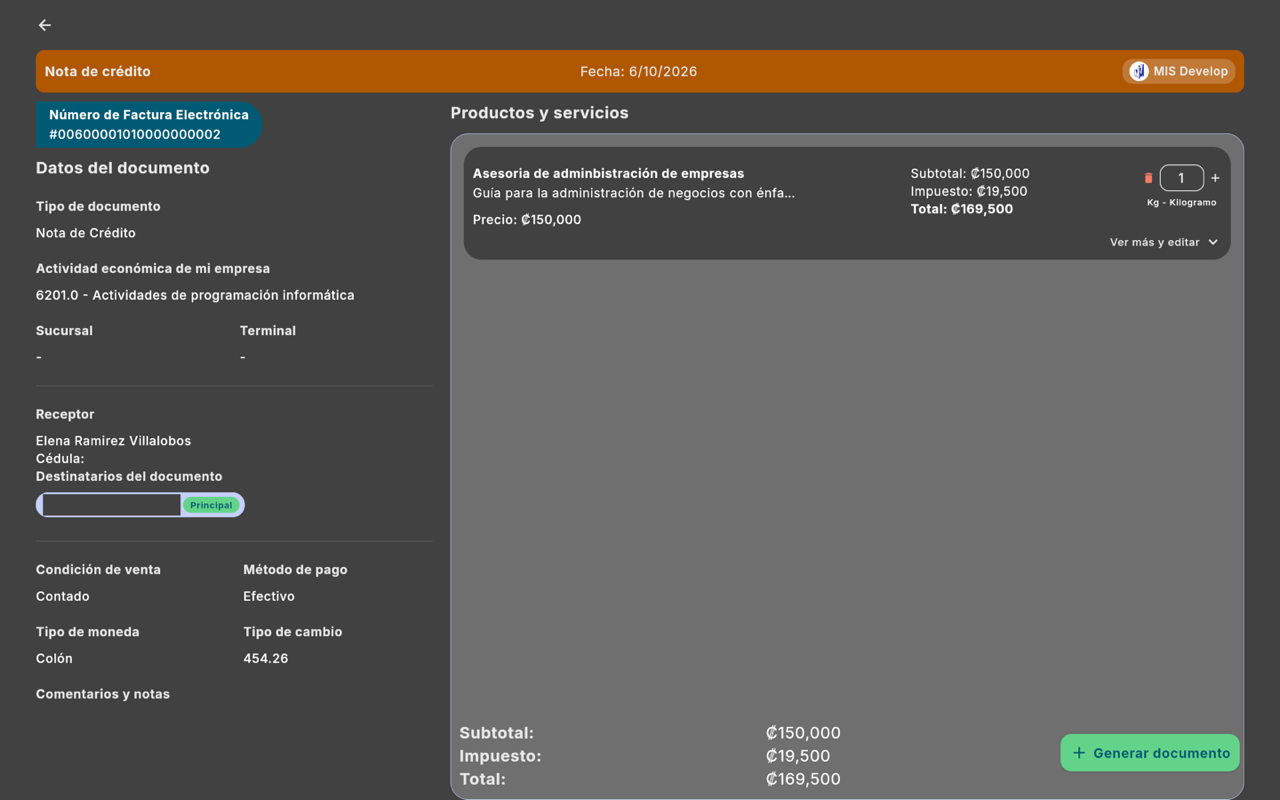Click the product quantity field showing 1

[1181, 178]
